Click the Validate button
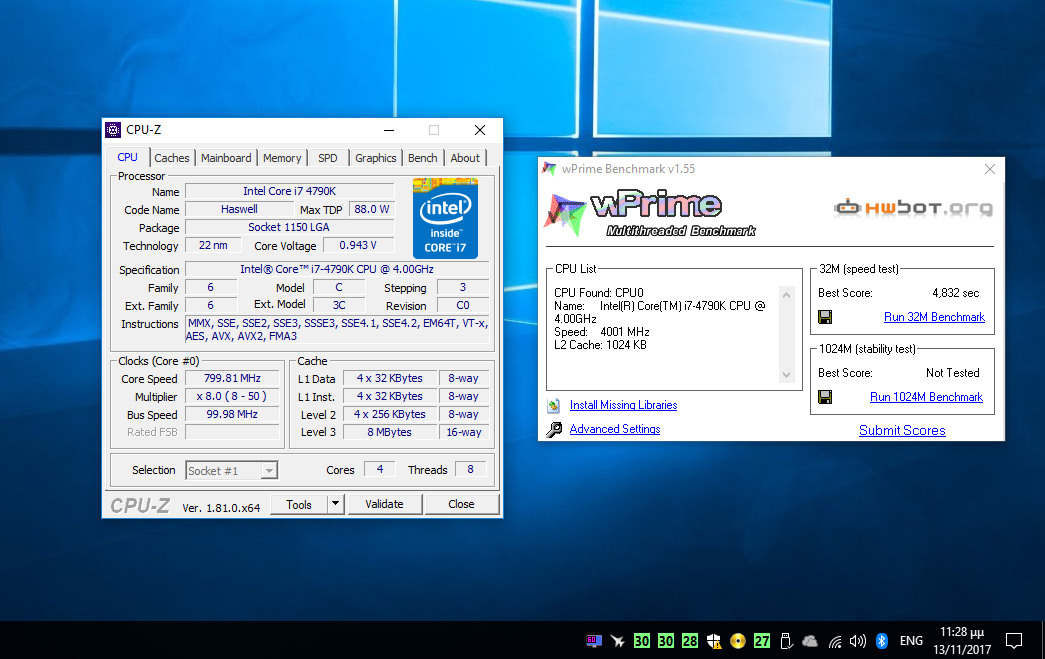 [385, 504]
